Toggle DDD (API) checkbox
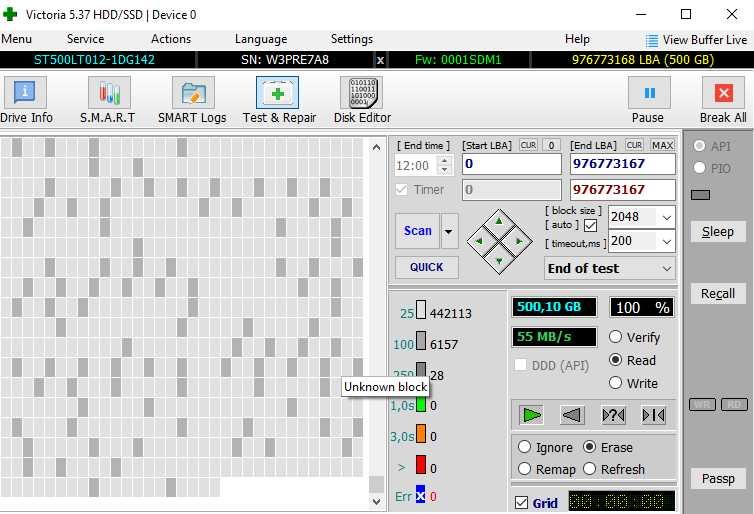 pyautogui.click(x=521, y=364)
